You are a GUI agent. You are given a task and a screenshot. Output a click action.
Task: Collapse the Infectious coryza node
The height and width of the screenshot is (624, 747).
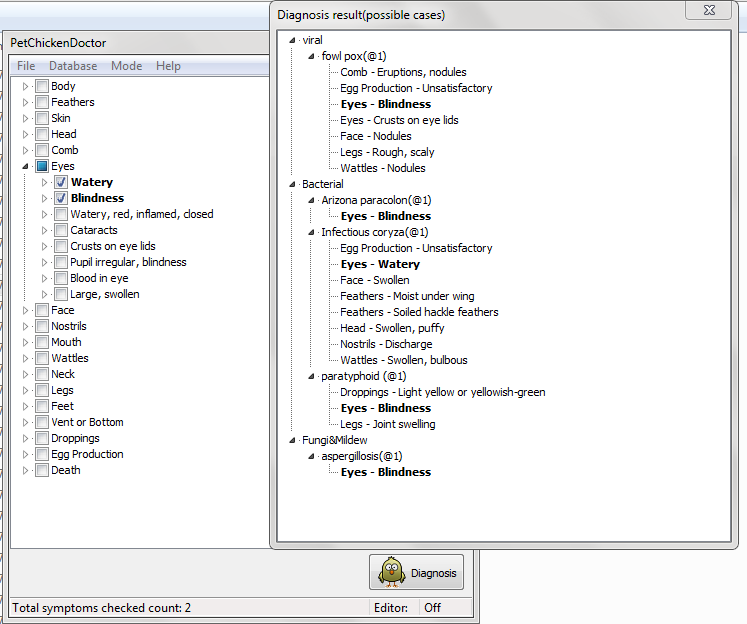[x=311, y=232]
